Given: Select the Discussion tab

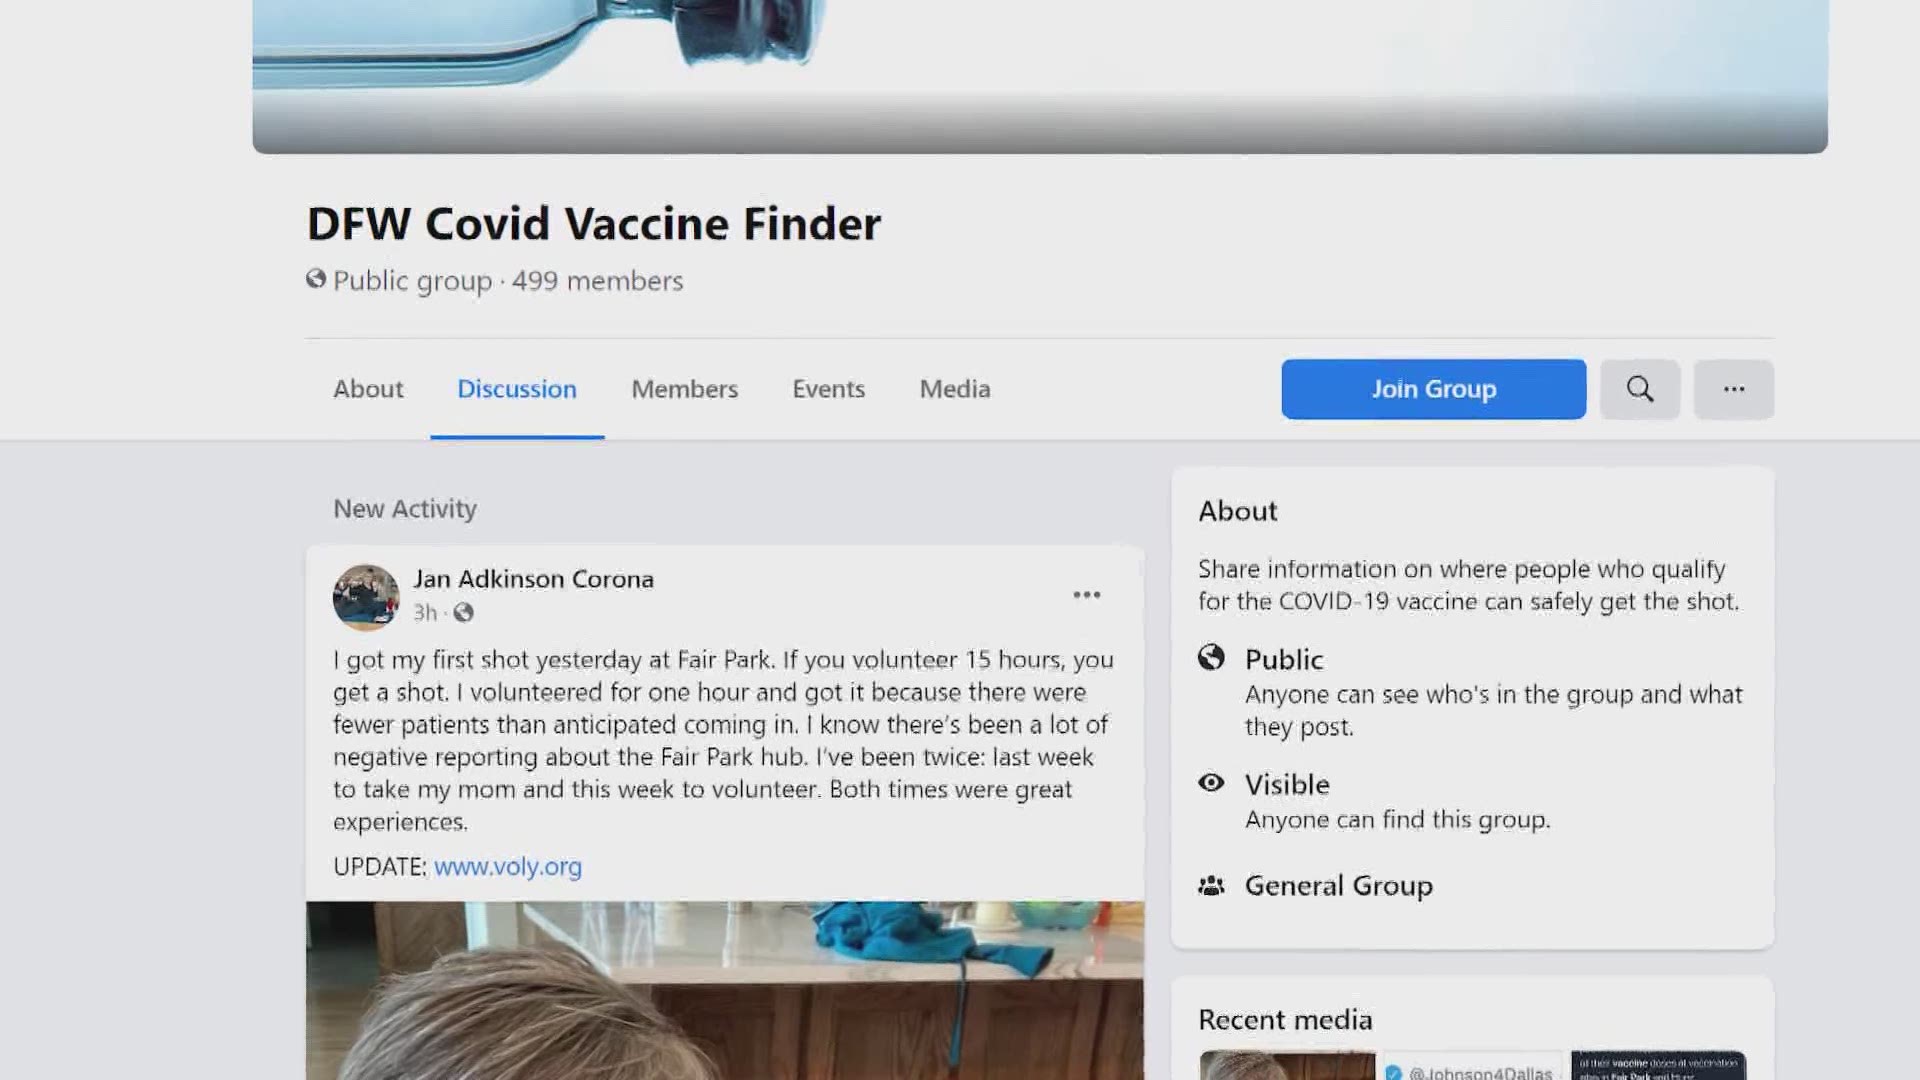Looking at the screenshot, I should click(517, 389).
